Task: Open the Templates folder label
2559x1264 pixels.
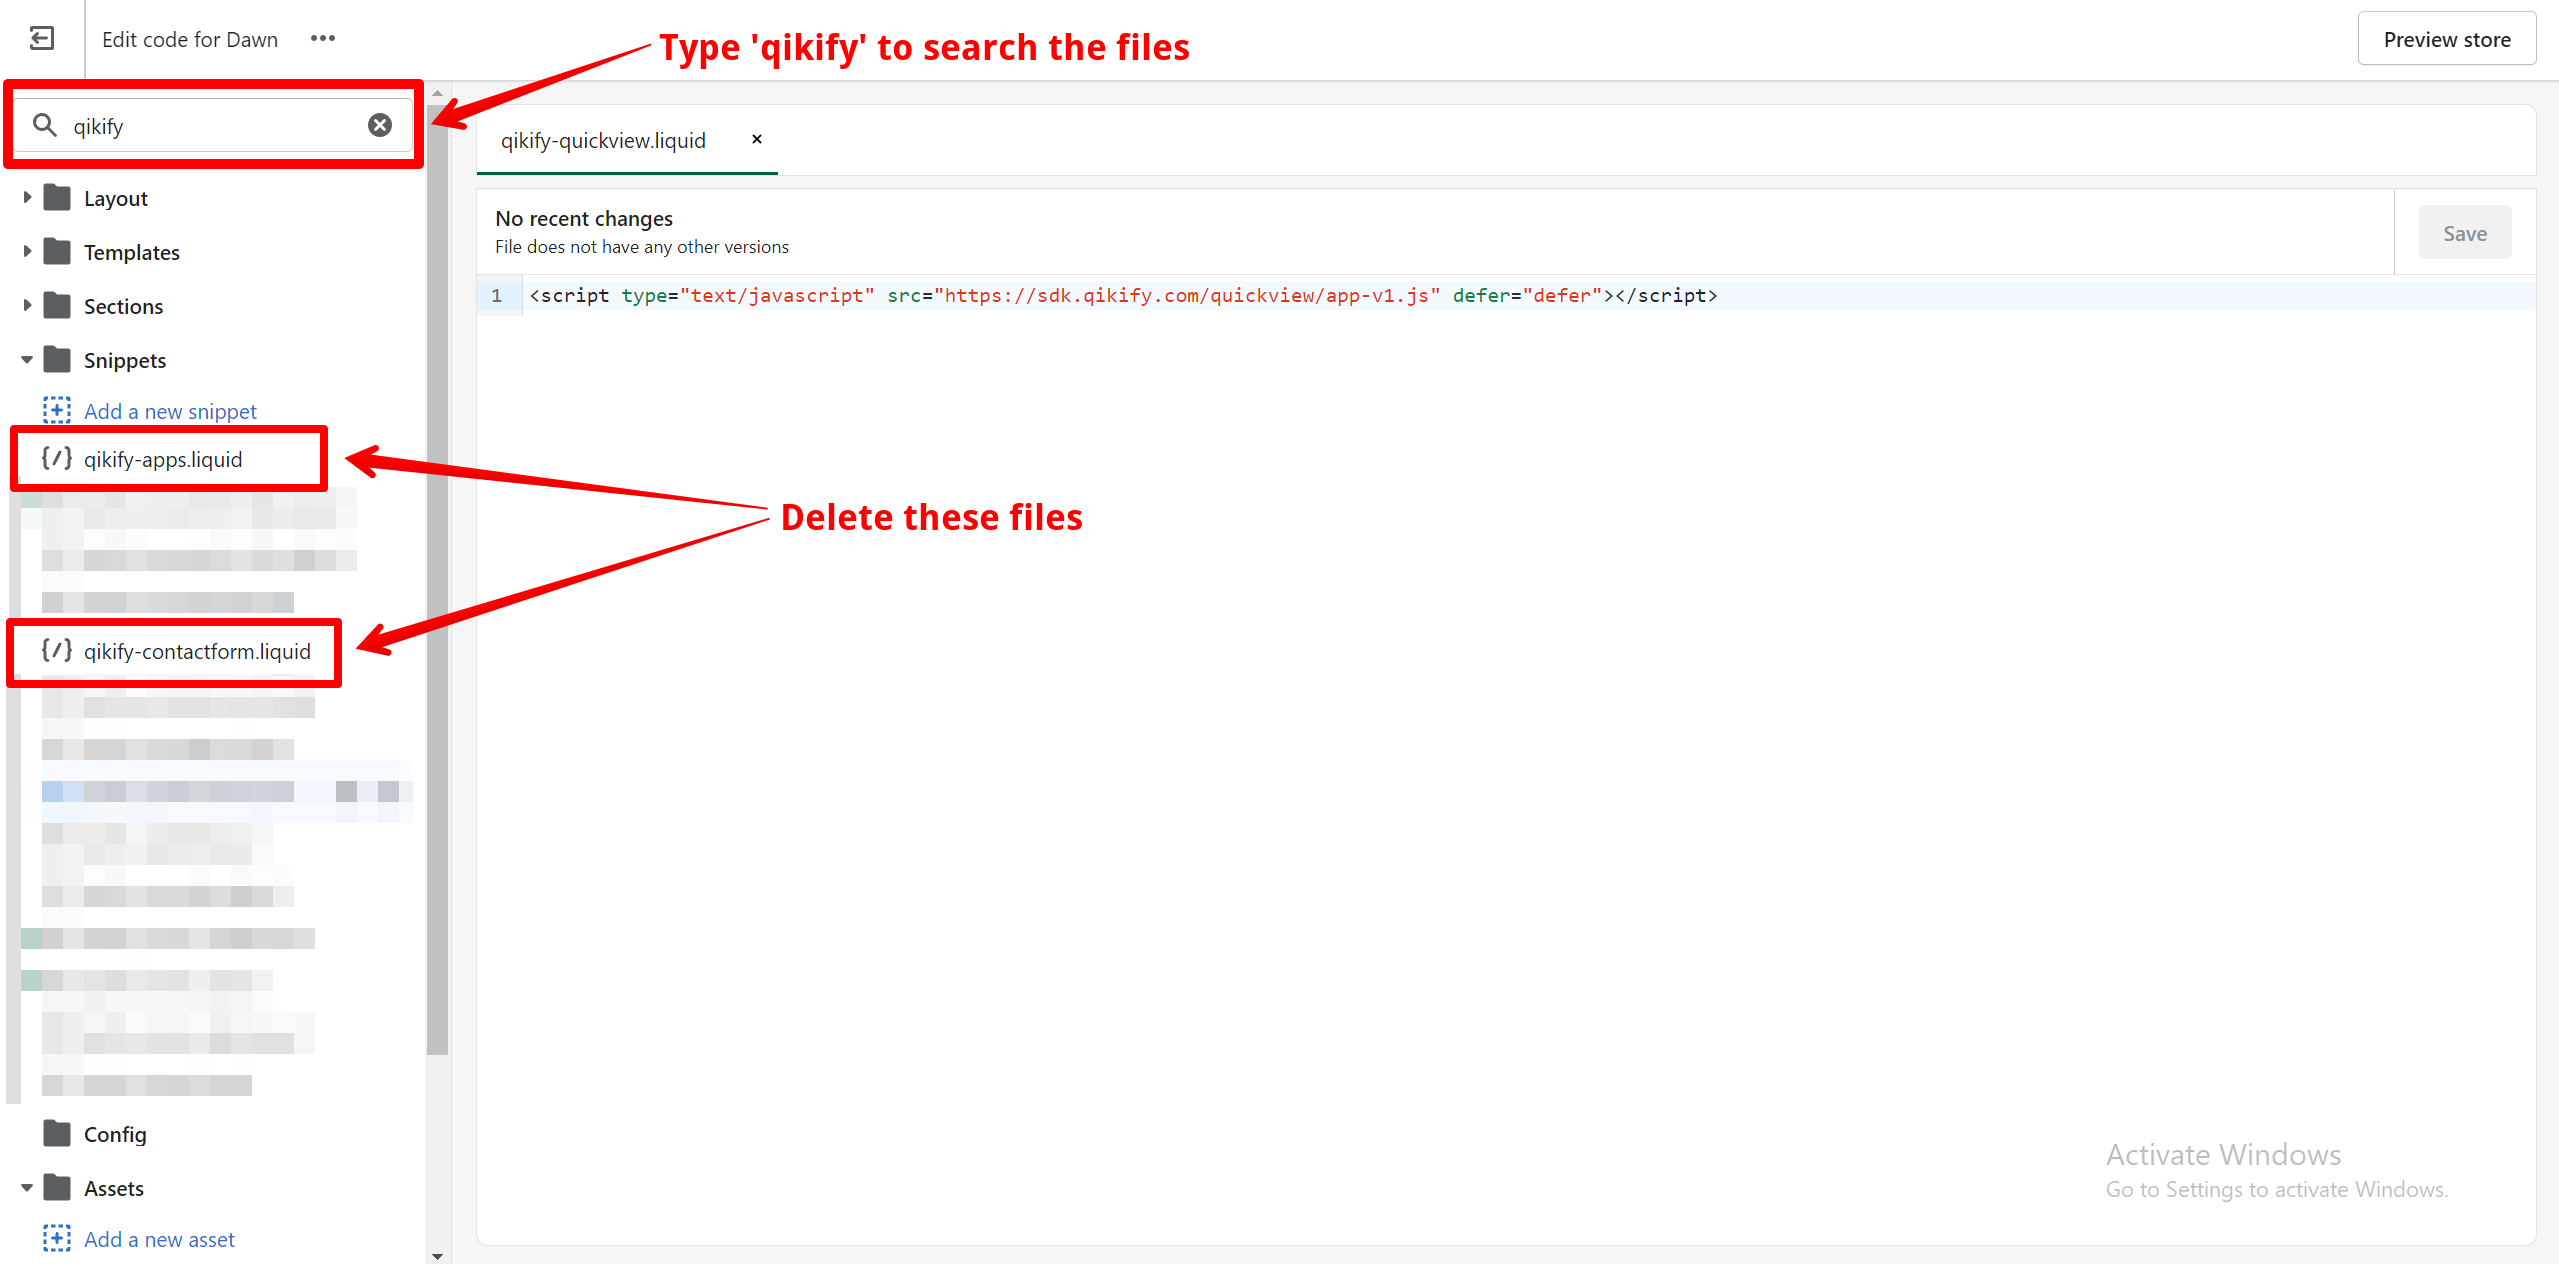Action: (132, 252)
